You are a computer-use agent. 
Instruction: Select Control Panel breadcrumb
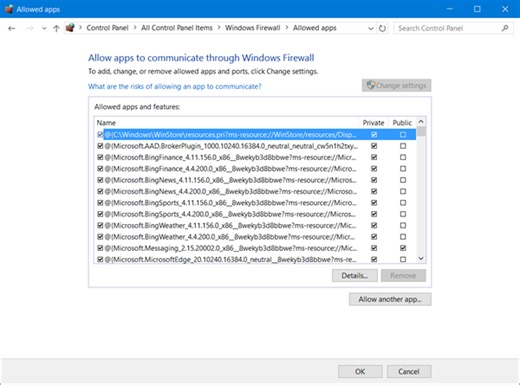tap(107, 28)
